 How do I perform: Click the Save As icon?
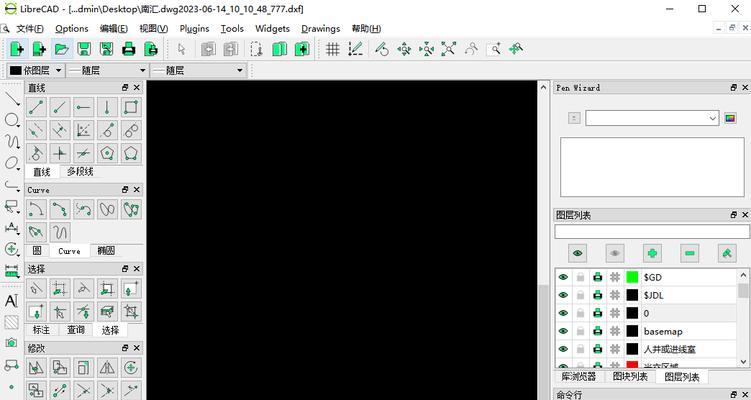pos(106,49)
